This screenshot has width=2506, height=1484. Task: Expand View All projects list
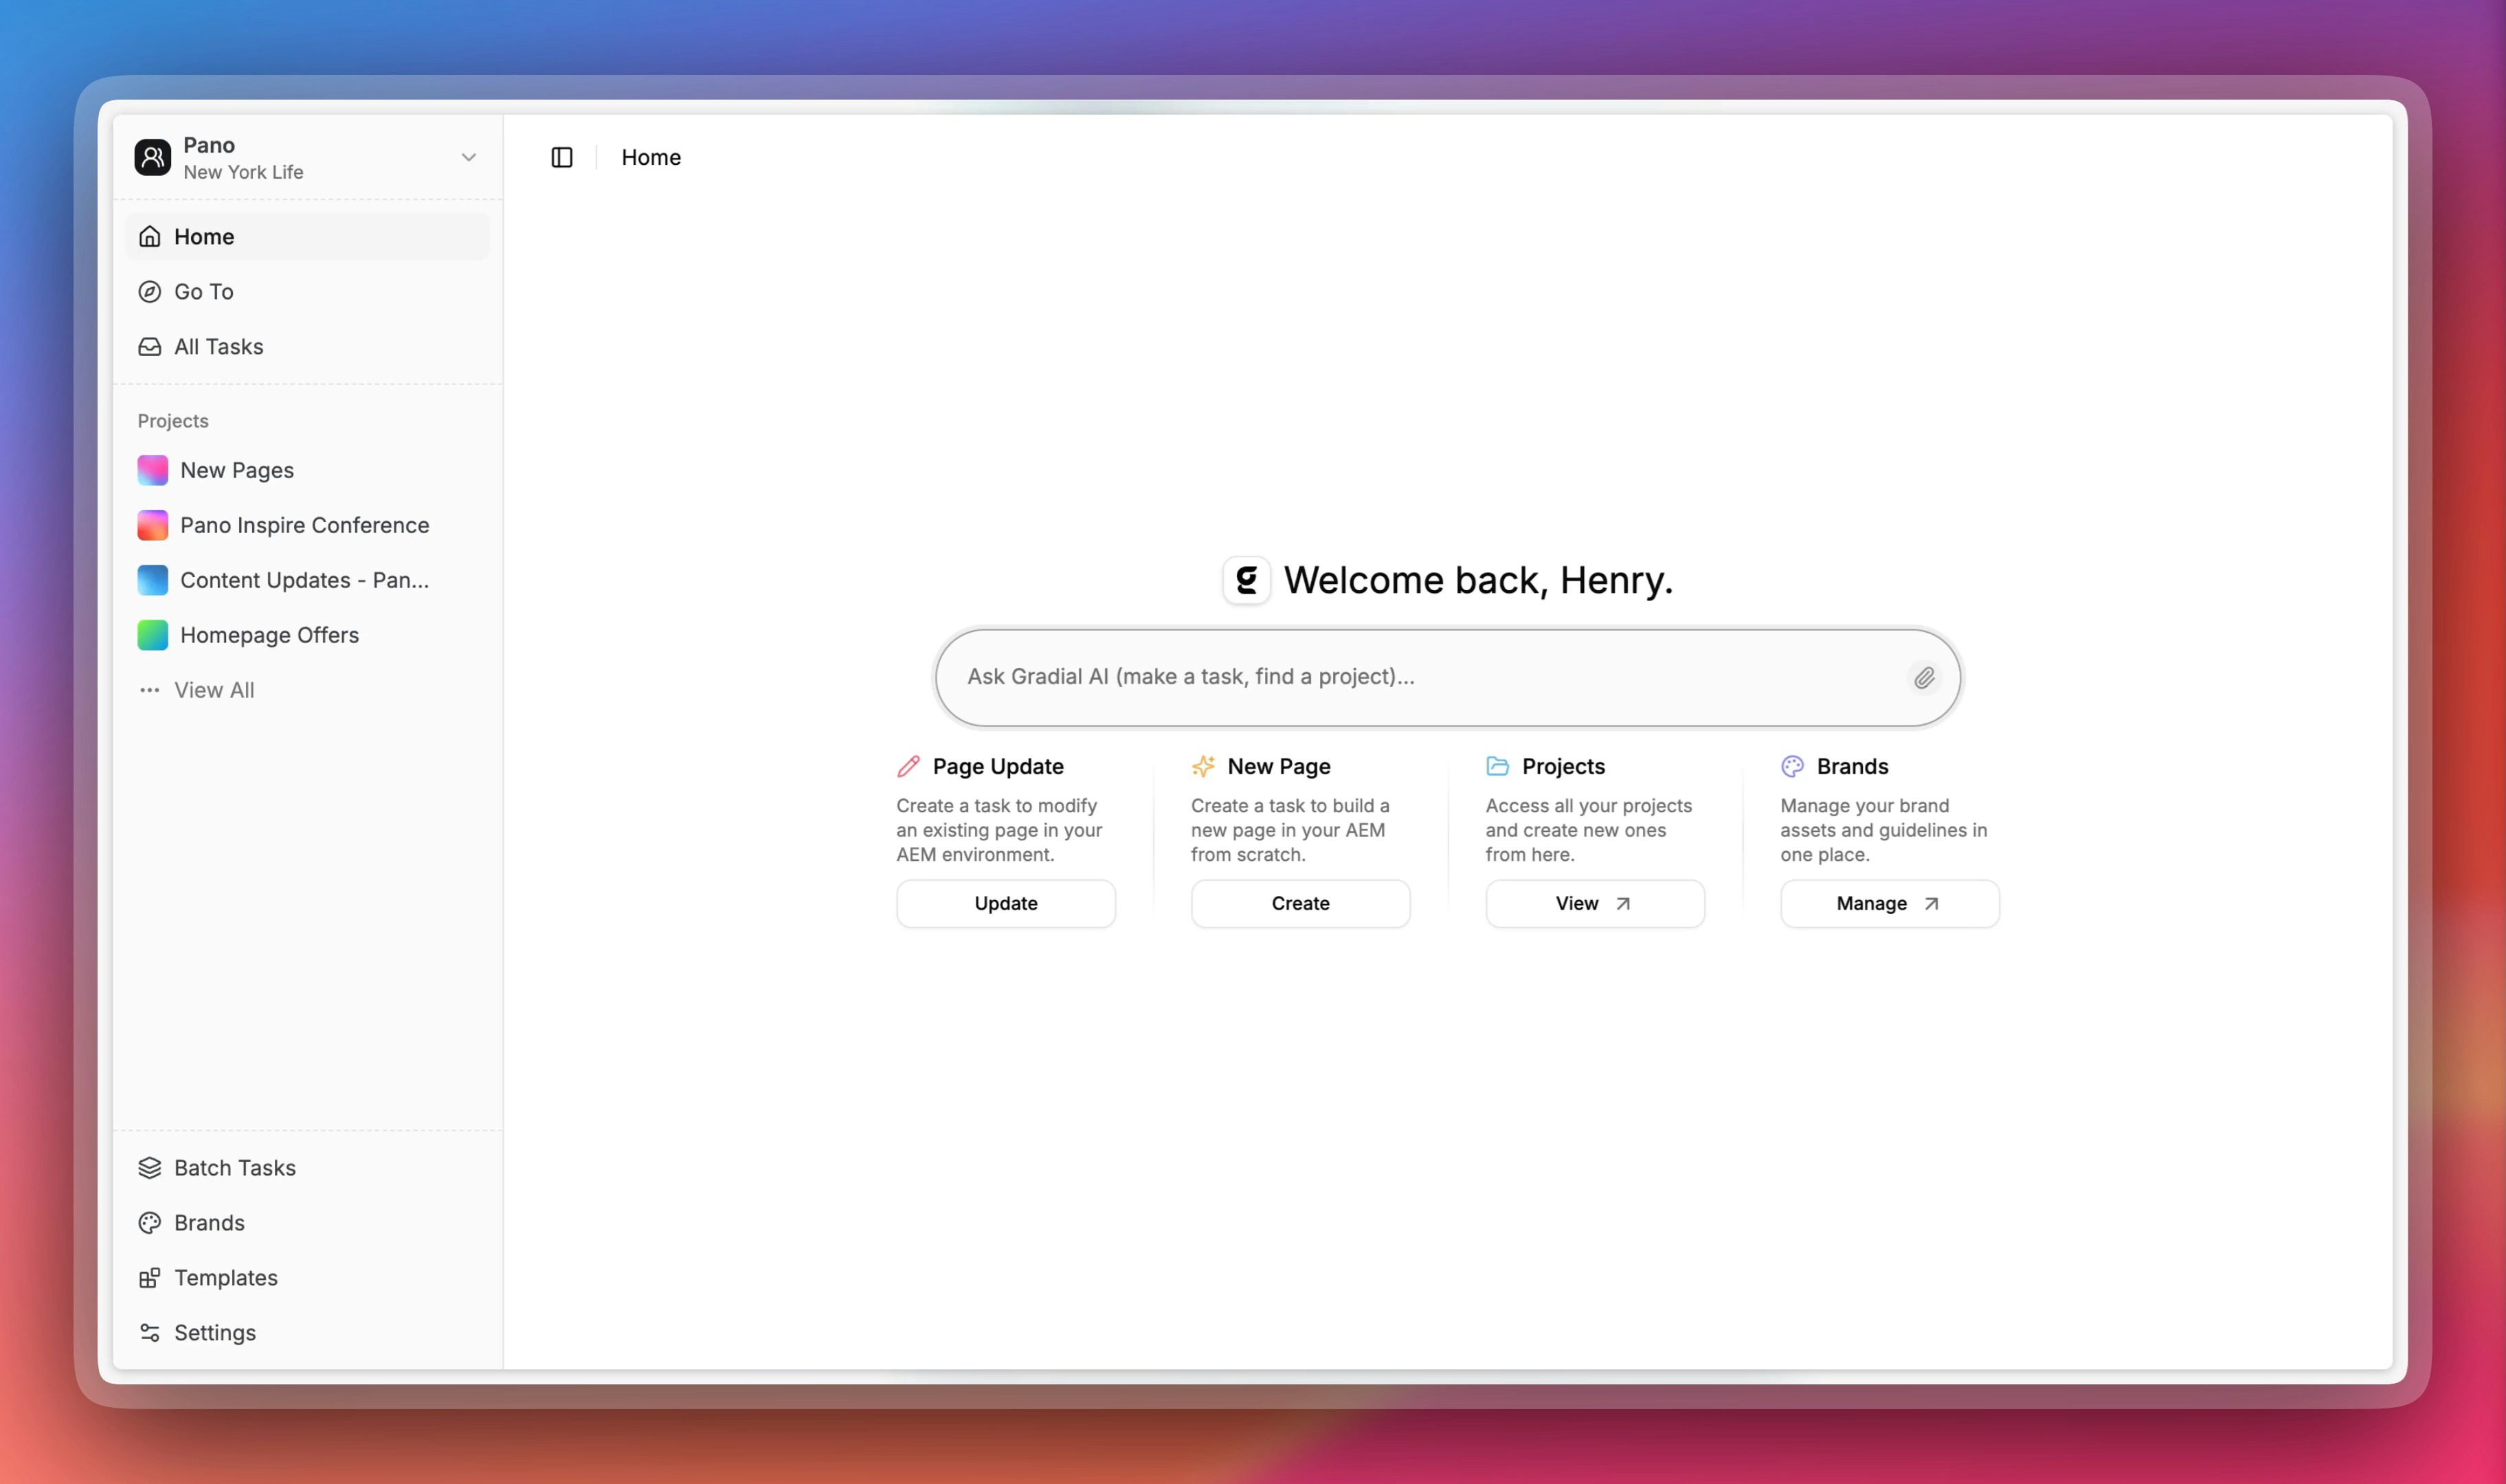click(213, 690)
